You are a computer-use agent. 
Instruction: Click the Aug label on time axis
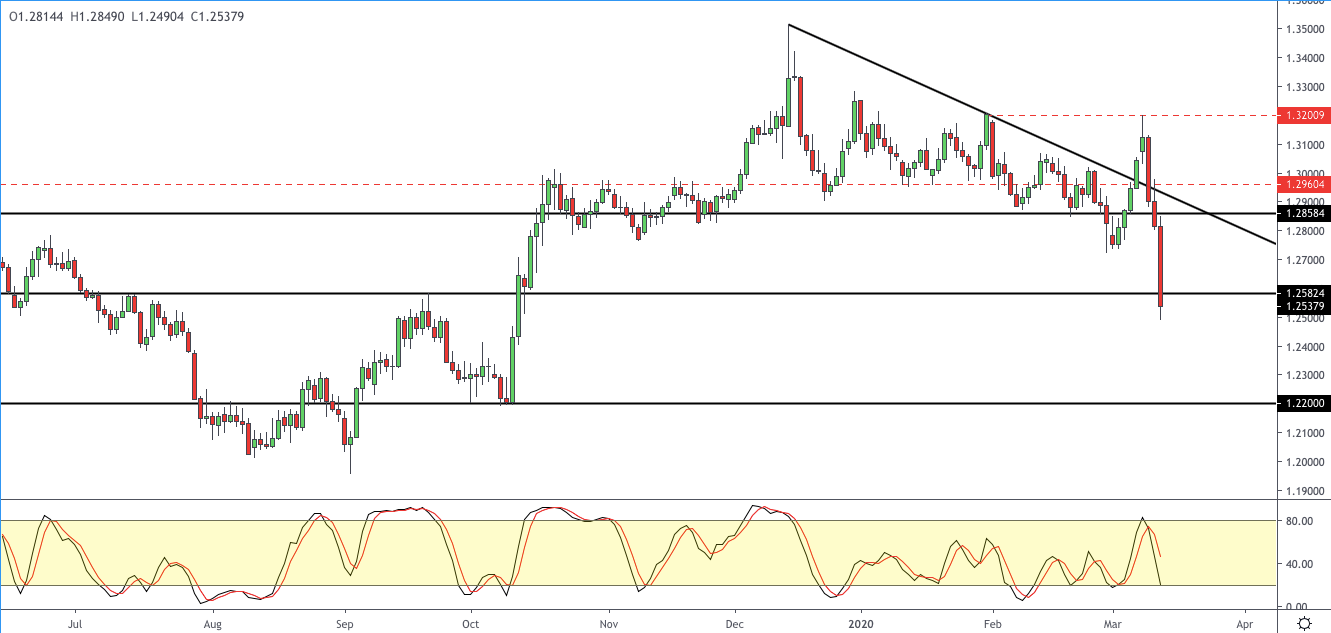[x=211, y=622]
